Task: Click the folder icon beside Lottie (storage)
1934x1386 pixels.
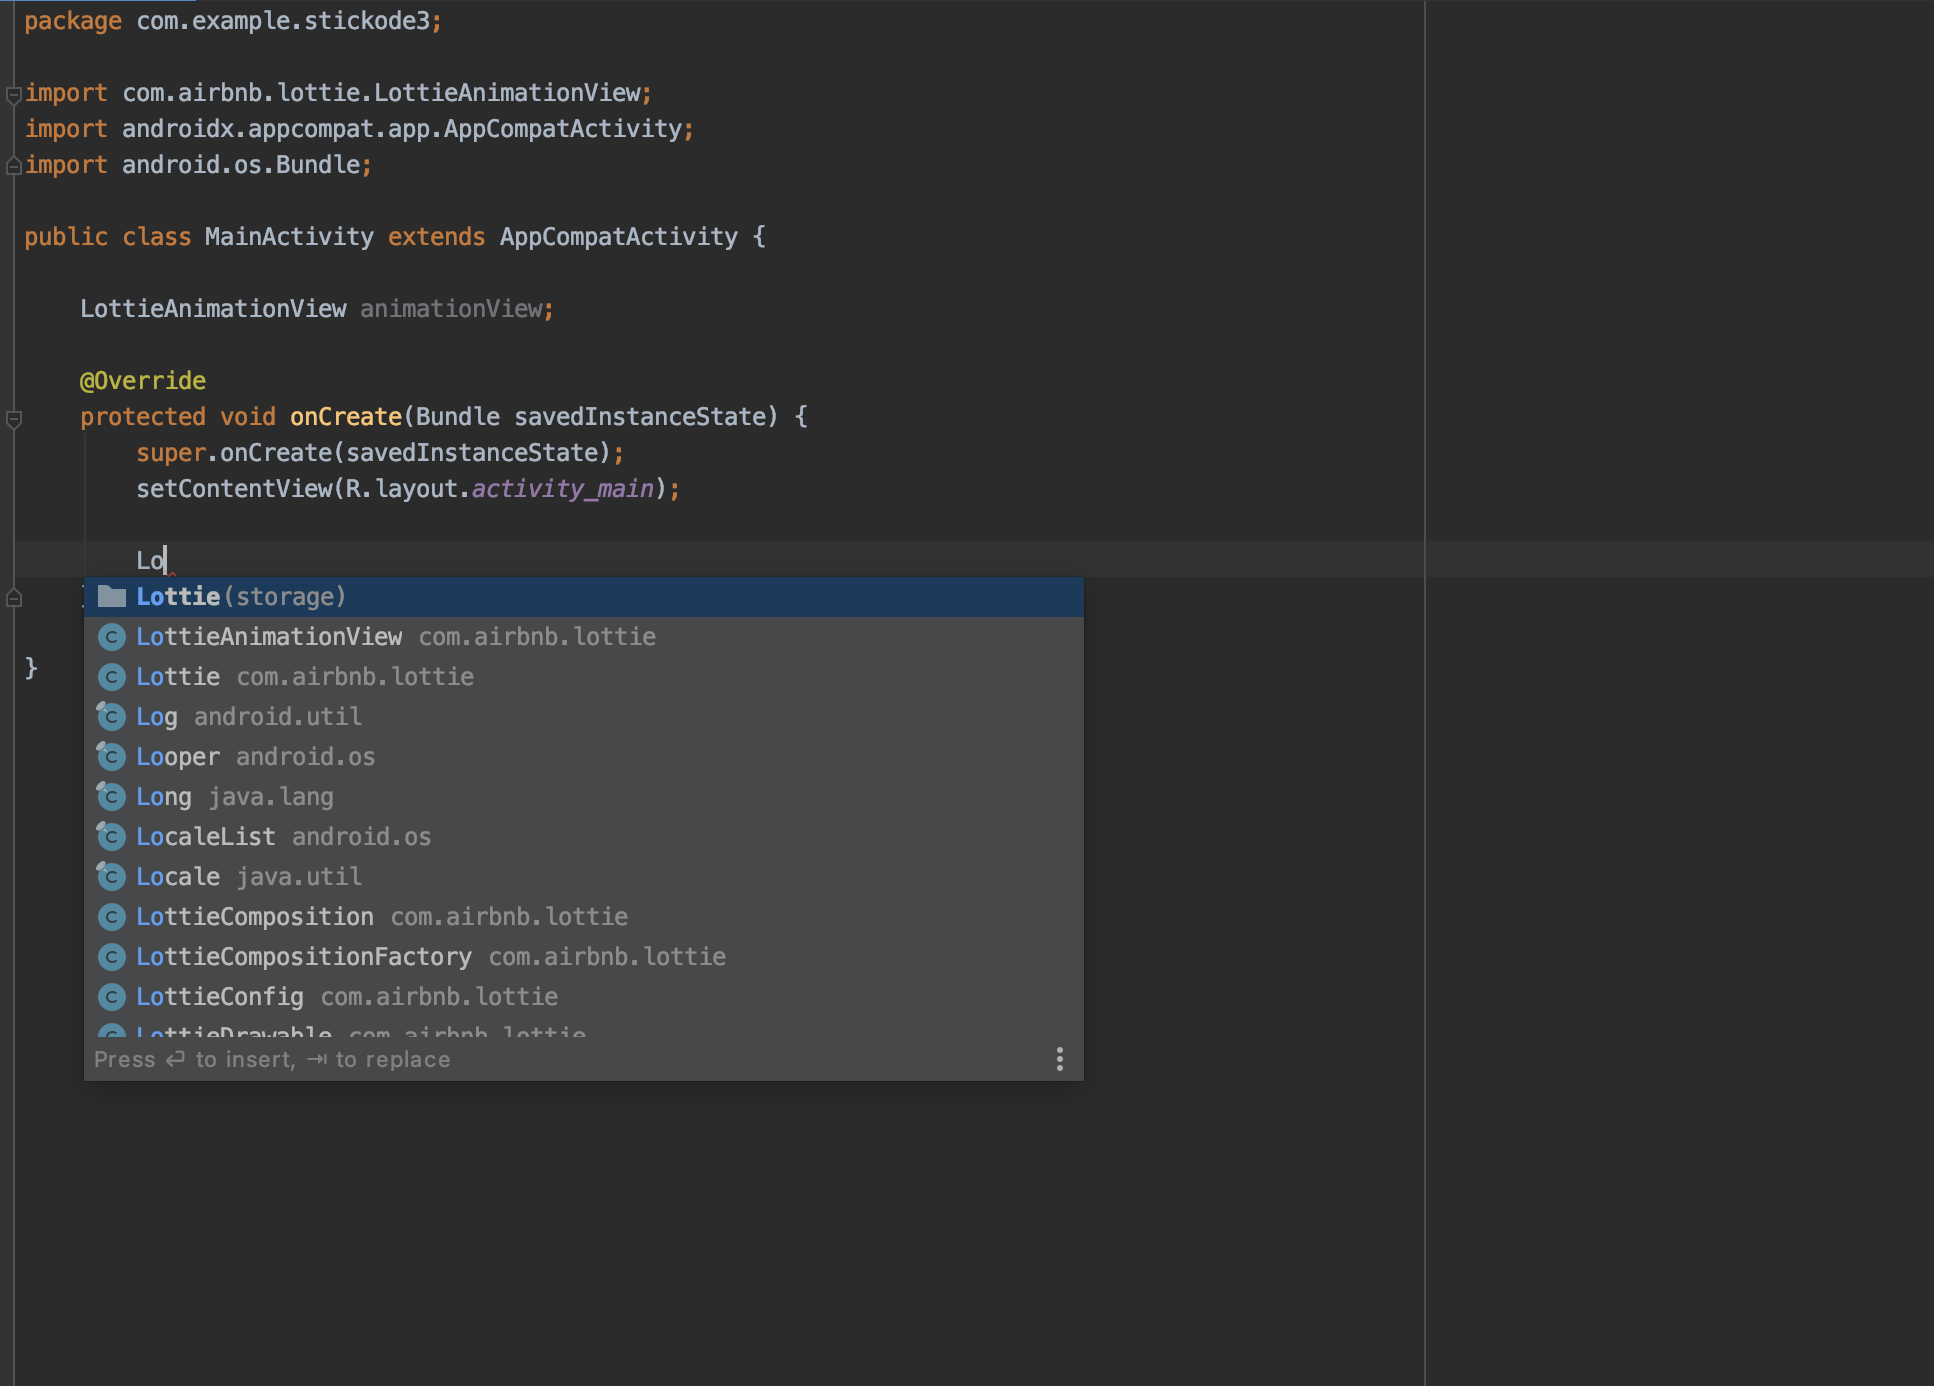Action: pyautogui.click(x=112, y=597)
